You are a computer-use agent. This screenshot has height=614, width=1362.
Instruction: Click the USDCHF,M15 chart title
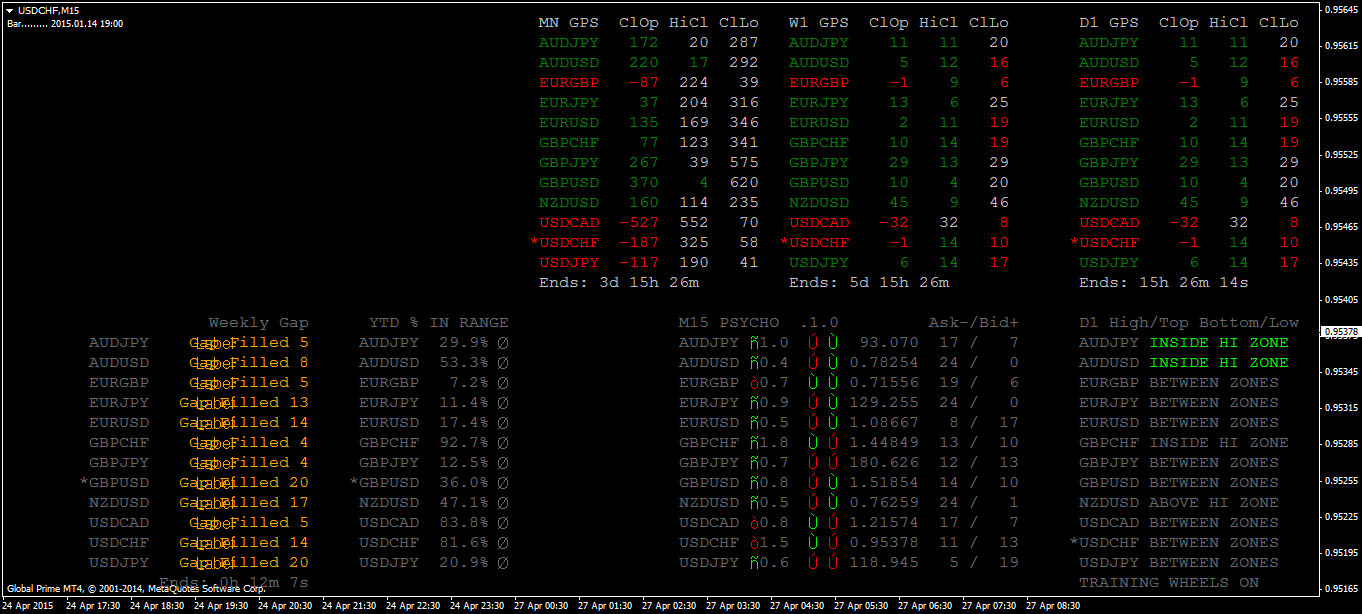48,10
